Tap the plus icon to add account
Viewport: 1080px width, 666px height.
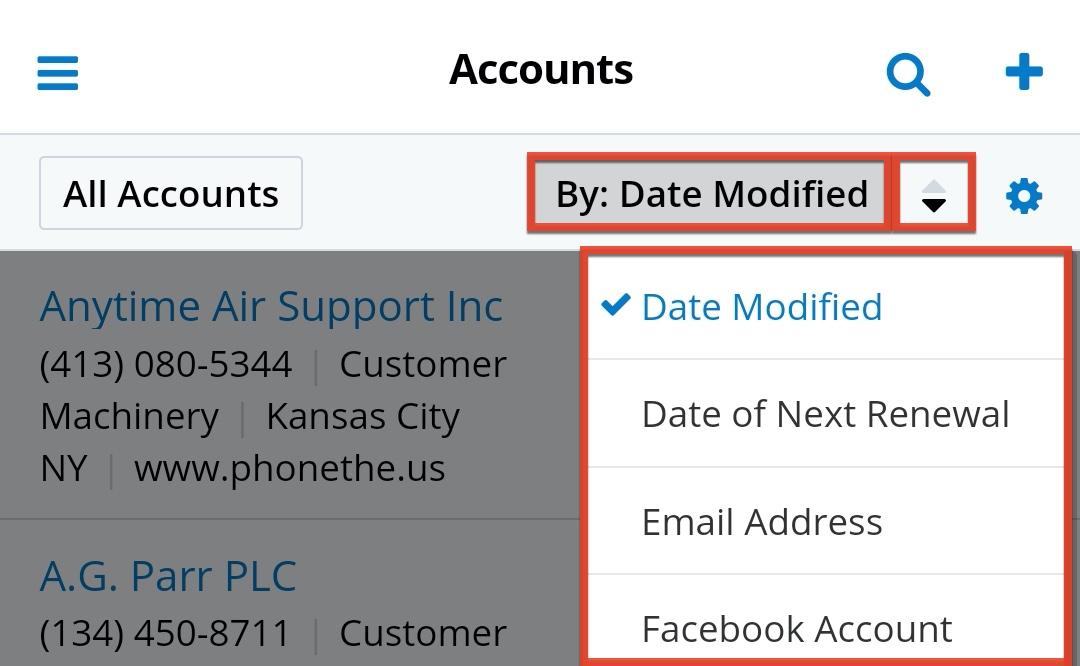pos(1024,72)
